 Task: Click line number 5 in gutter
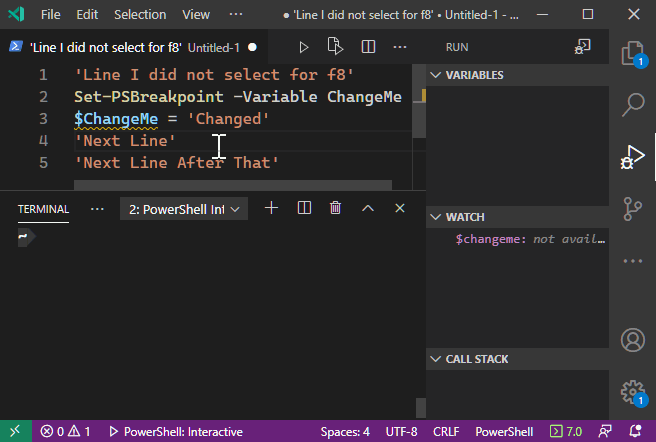pyautogui.click(x=43, y=162)
